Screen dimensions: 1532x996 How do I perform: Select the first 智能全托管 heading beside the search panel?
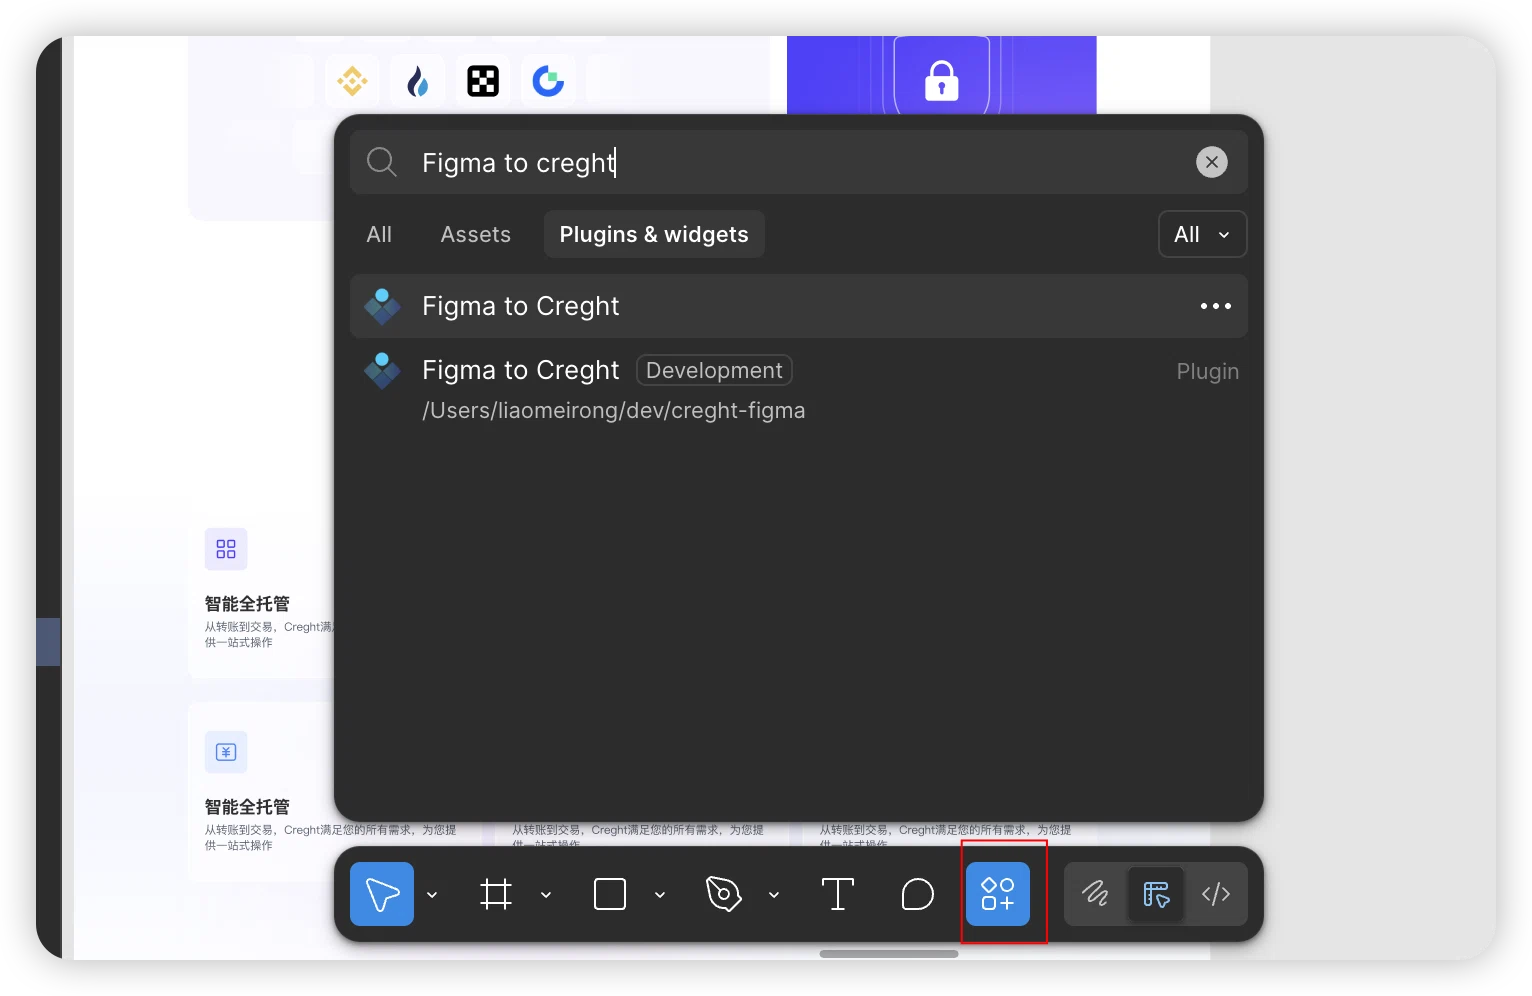pyautogui.click(x=247, y=604)
